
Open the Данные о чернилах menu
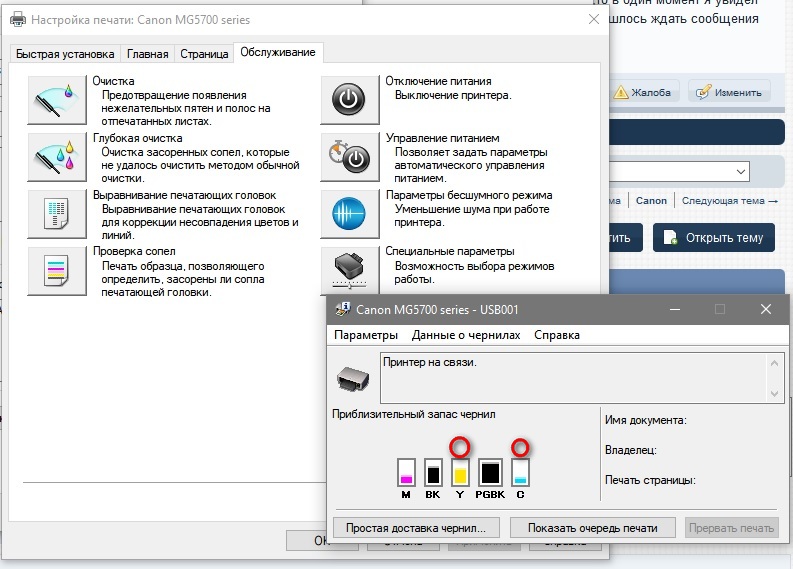point(466,335)
